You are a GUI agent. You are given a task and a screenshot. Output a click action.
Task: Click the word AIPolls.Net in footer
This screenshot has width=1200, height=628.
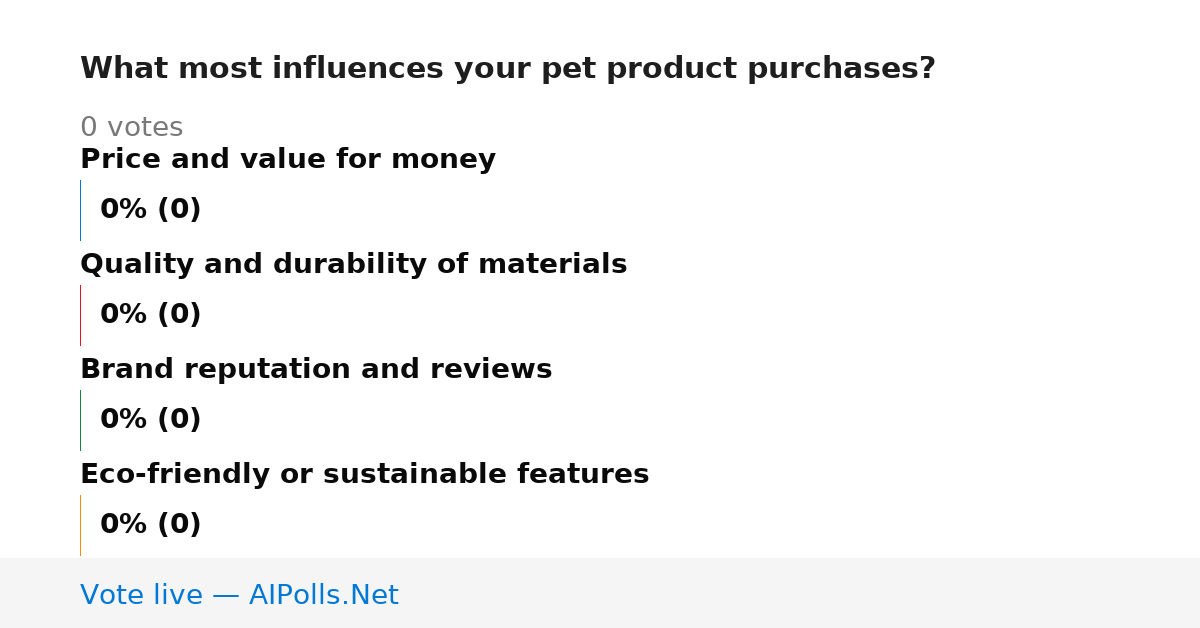[323, 595]
